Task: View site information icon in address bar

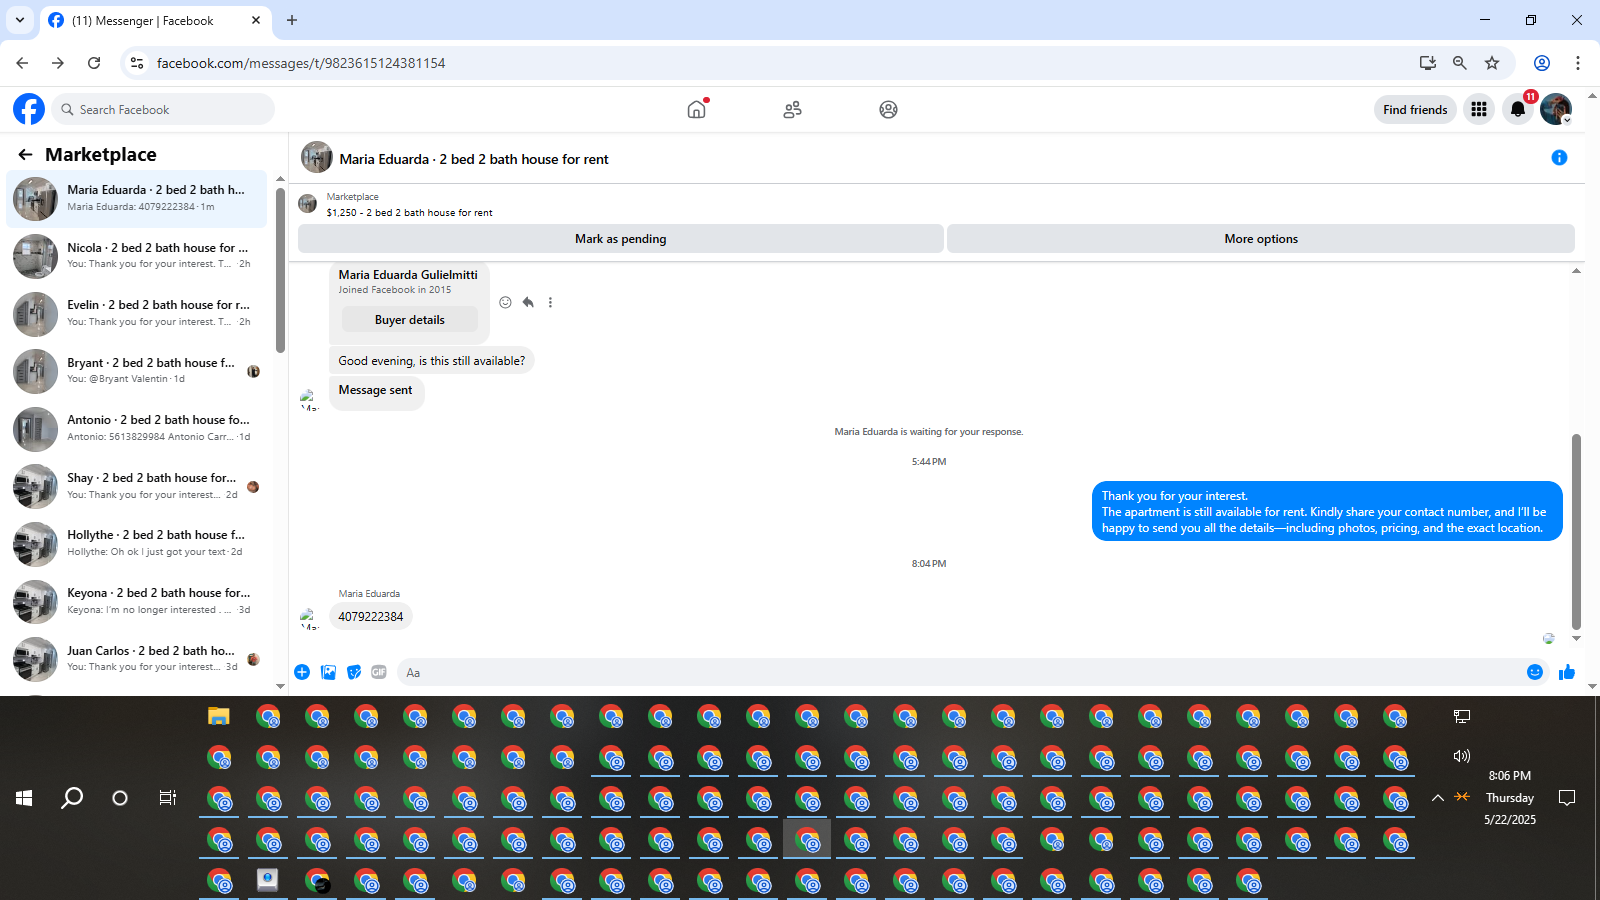Action: pos(137,63)
